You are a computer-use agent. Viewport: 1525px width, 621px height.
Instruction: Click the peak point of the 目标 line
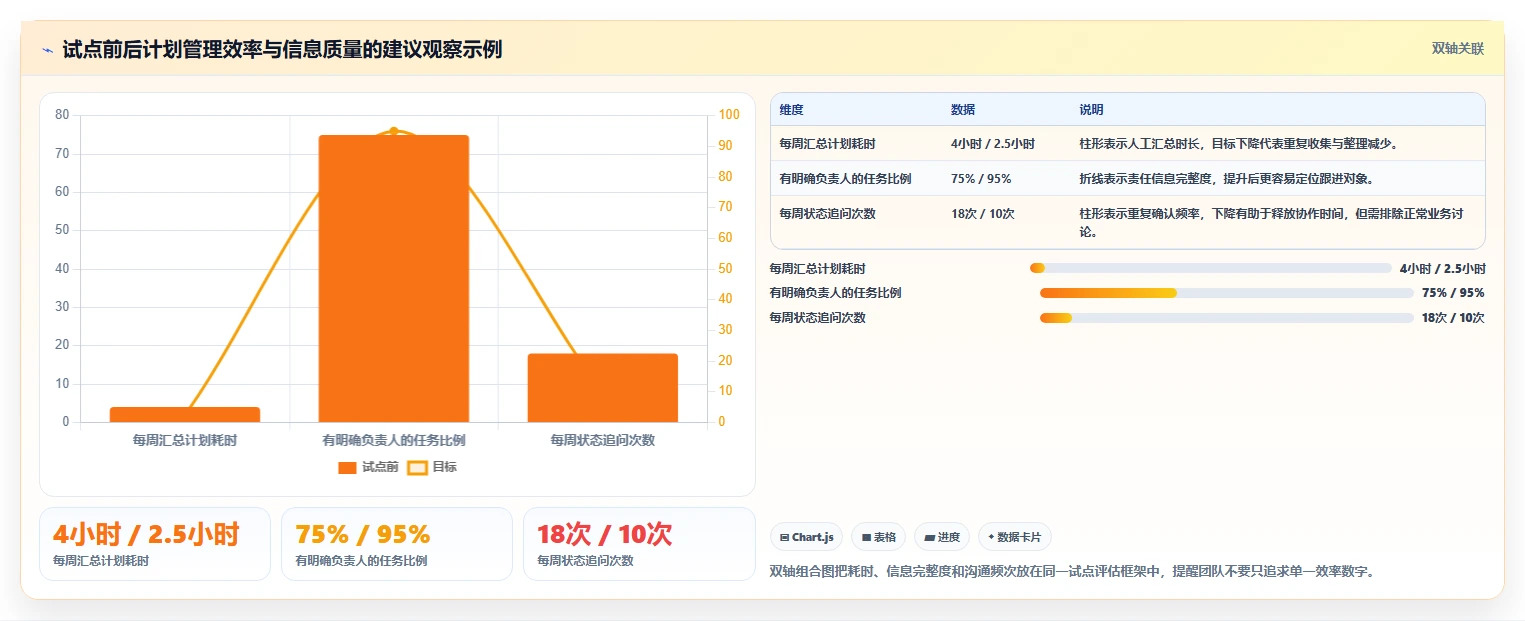tap(394, 131)
